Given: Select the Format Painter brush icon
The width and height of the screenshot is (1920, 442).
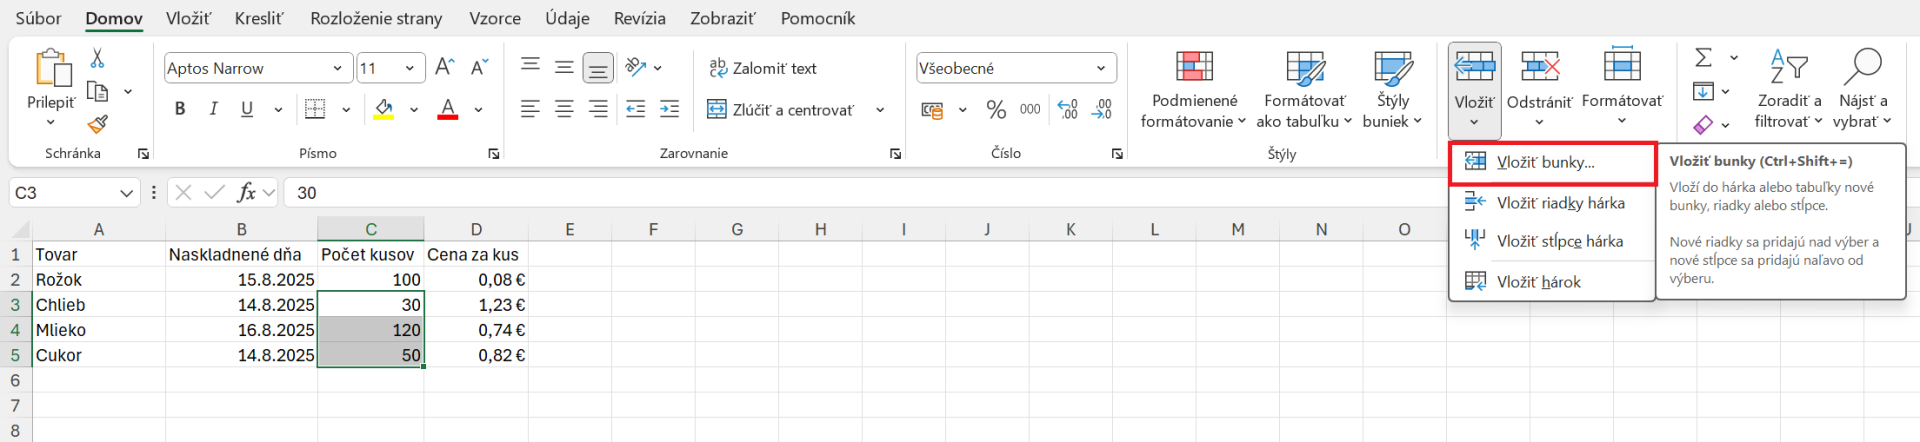Looking at the screenshot, I should point(97,124).
